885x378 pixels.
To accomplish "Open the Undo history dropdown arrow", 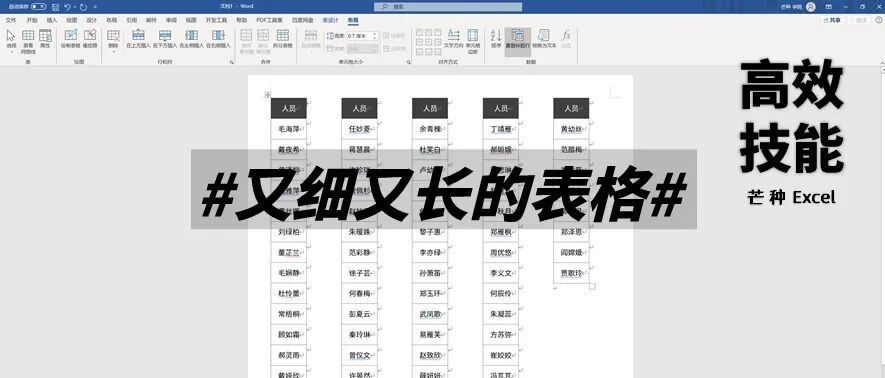I will pos(74,7).
